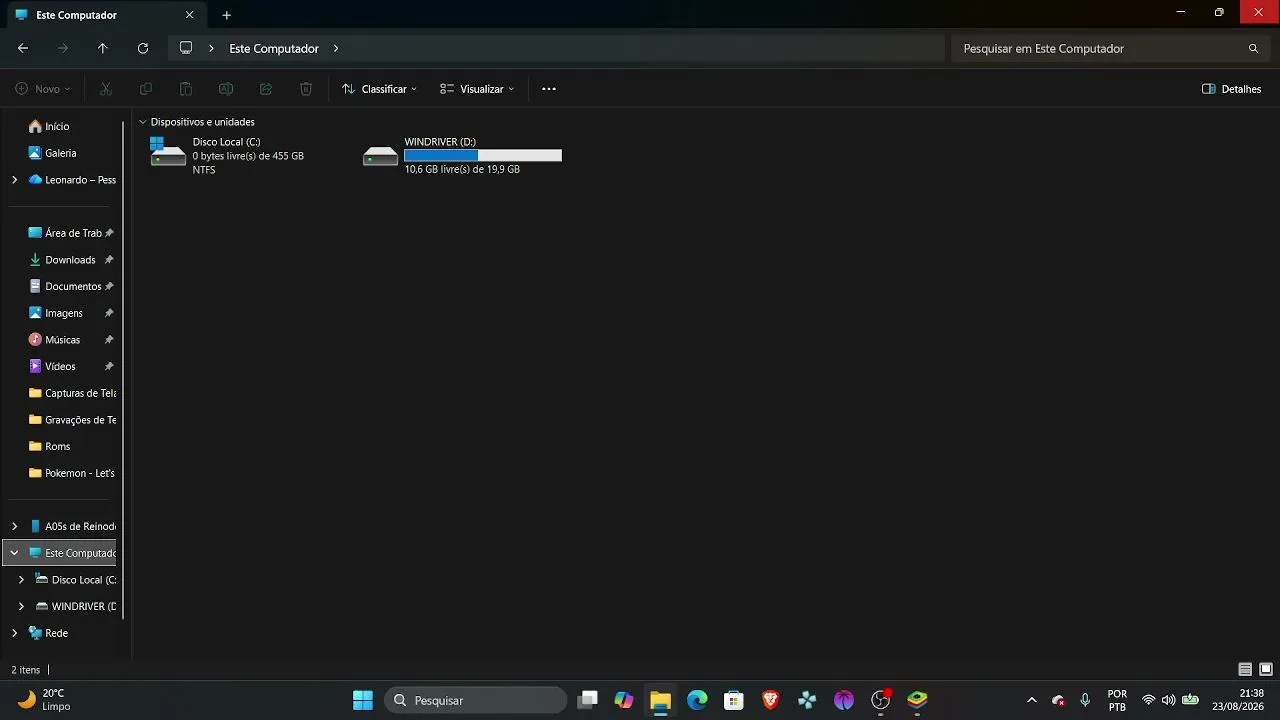Select the Este Computador tab
1280x720 pixels.
(104, 15)
